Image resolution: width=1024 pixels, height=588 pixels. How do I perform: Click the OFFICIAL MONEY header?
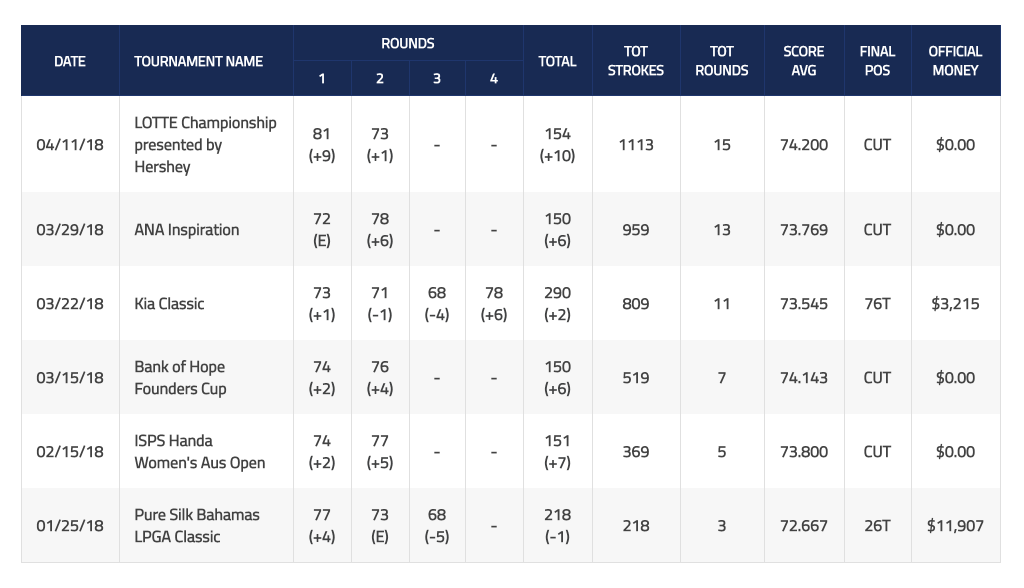coord(955,61)
